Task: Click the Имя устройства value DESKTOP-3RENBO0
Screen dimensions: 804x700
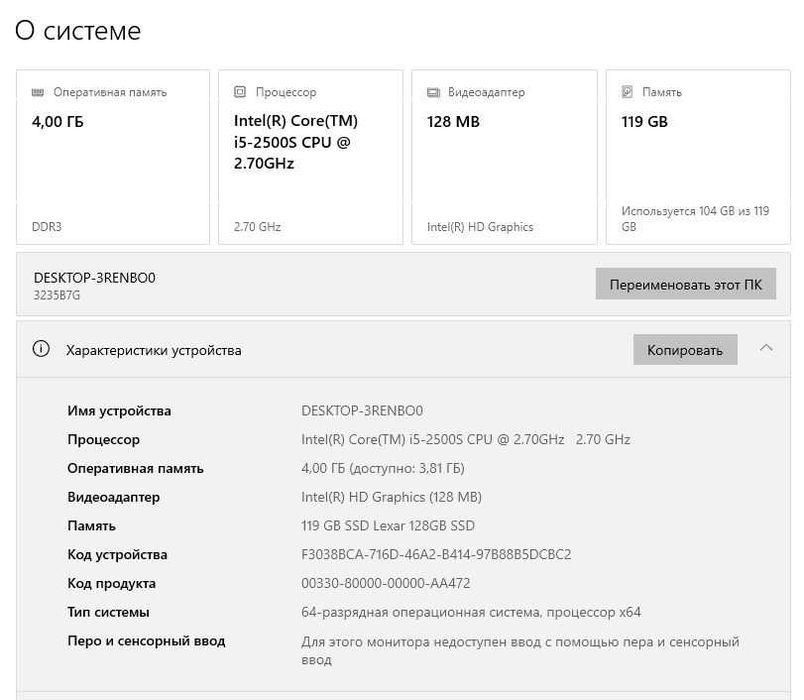Action: (x=362, y=411)
